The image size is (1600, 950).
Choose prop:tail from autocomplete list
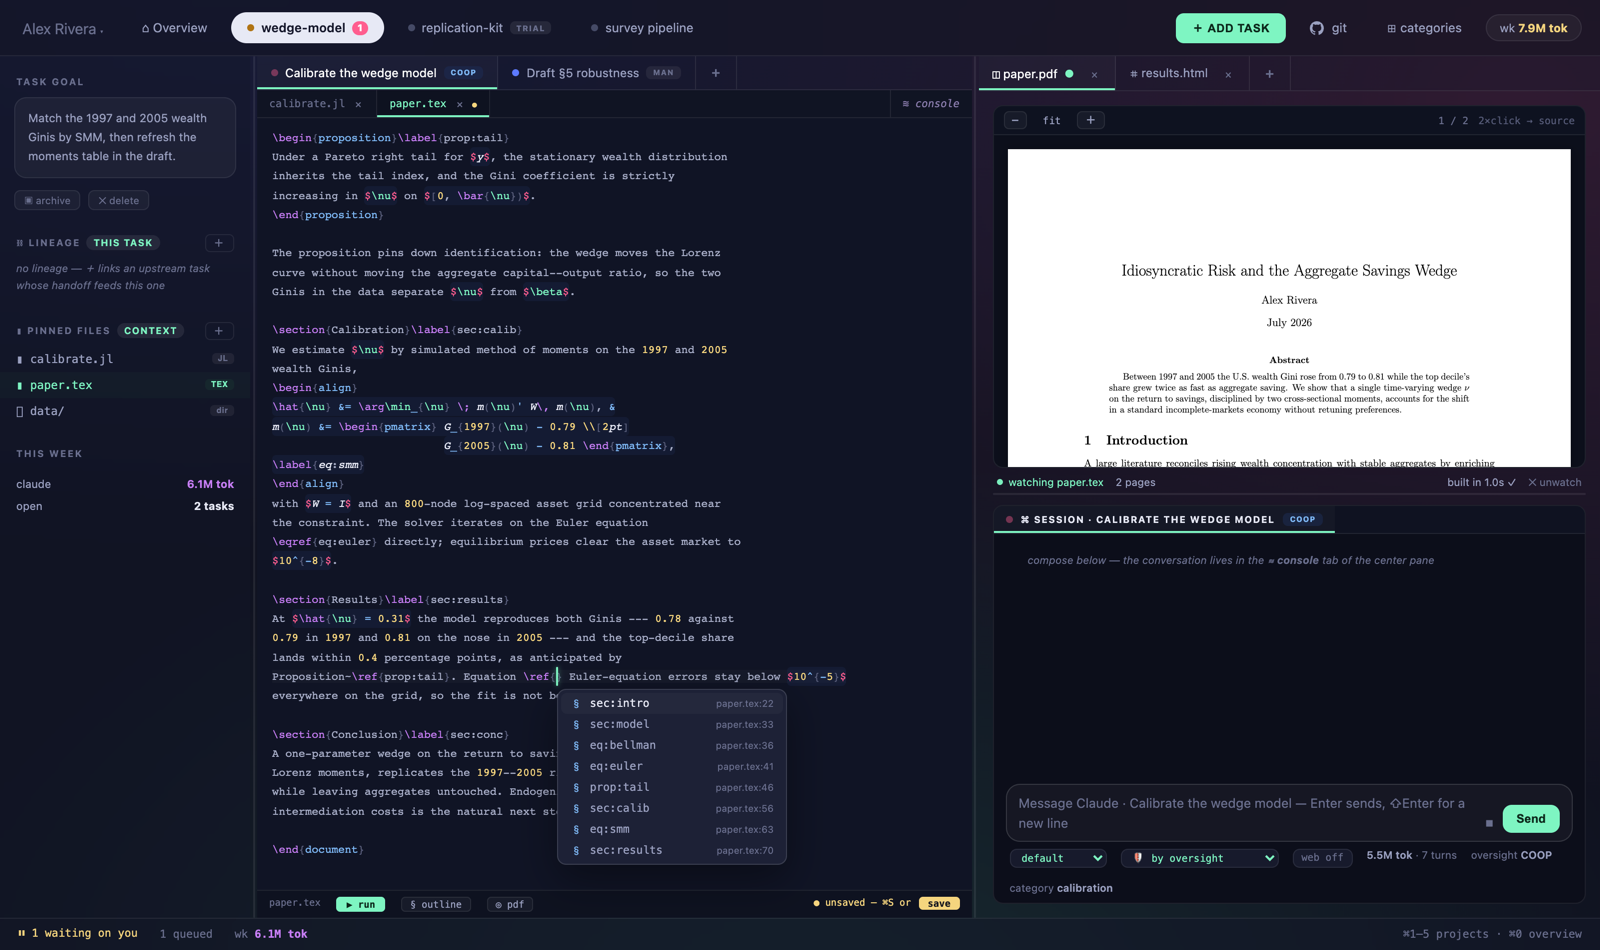(x=672, y=787)
